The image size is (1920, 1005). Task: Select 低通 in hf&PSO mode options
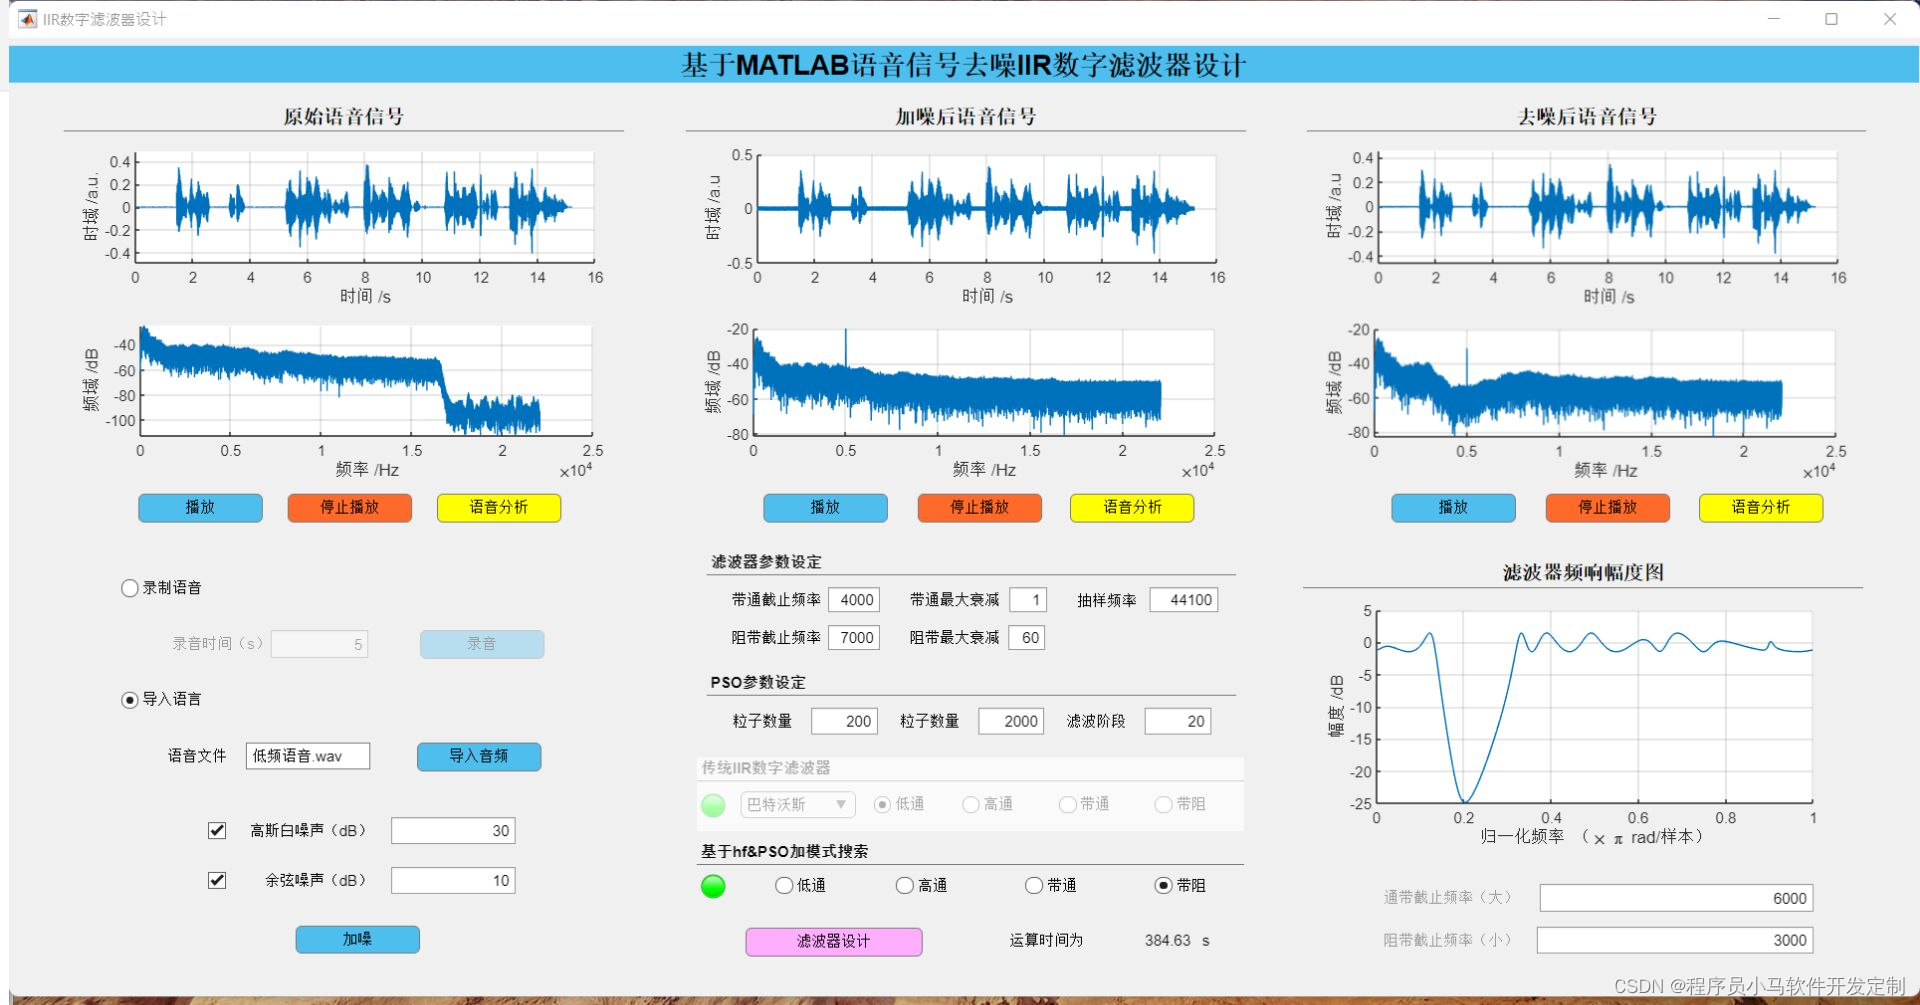pos(783,885)
